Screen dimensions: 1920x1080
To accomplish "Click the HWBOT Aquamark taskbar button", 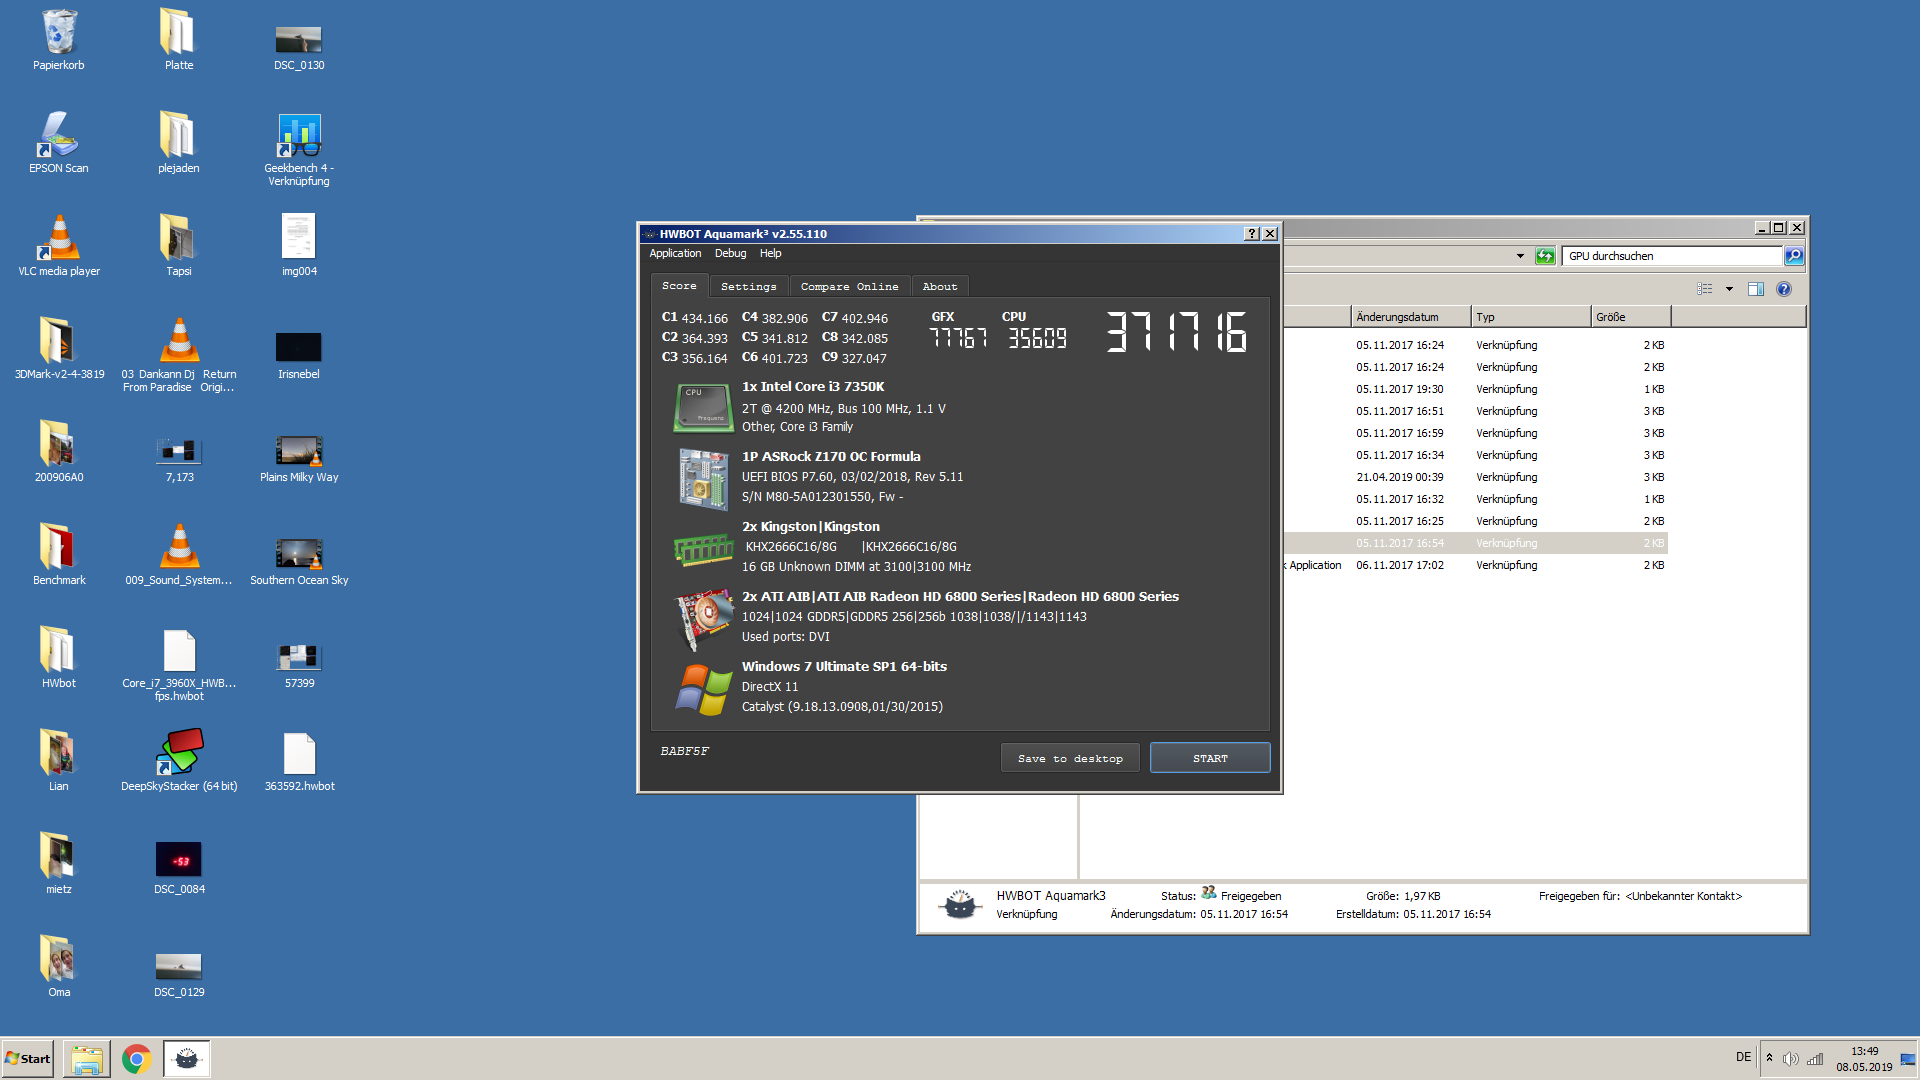I will pyautogui.click(x=187, y=1059).
